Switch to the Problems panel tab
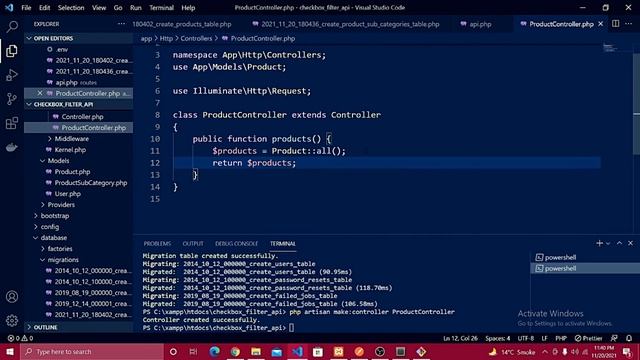This screenshot has height=360, width=640. click(157, 244)
